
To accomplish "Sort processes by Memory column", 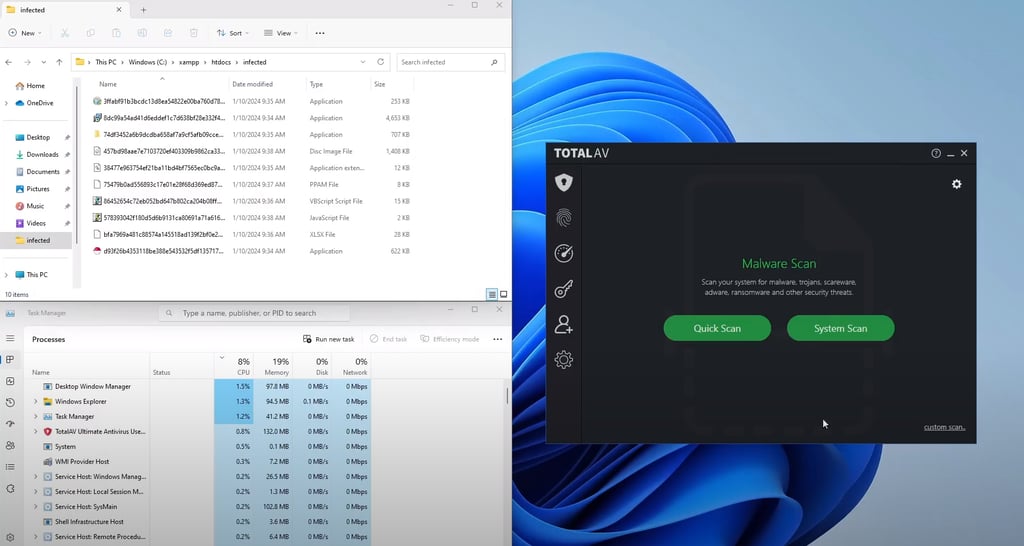I will click(273, 366).
